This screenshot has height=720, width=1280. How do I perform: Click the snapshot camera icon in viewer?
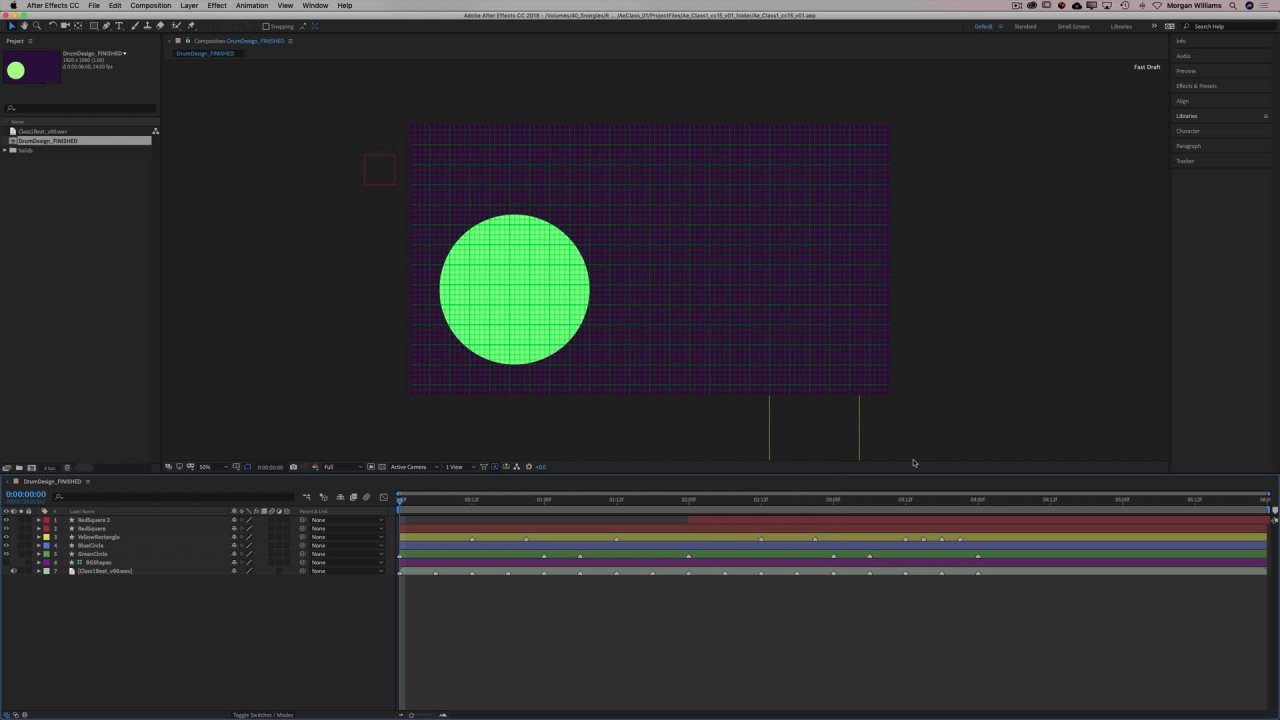293,467
